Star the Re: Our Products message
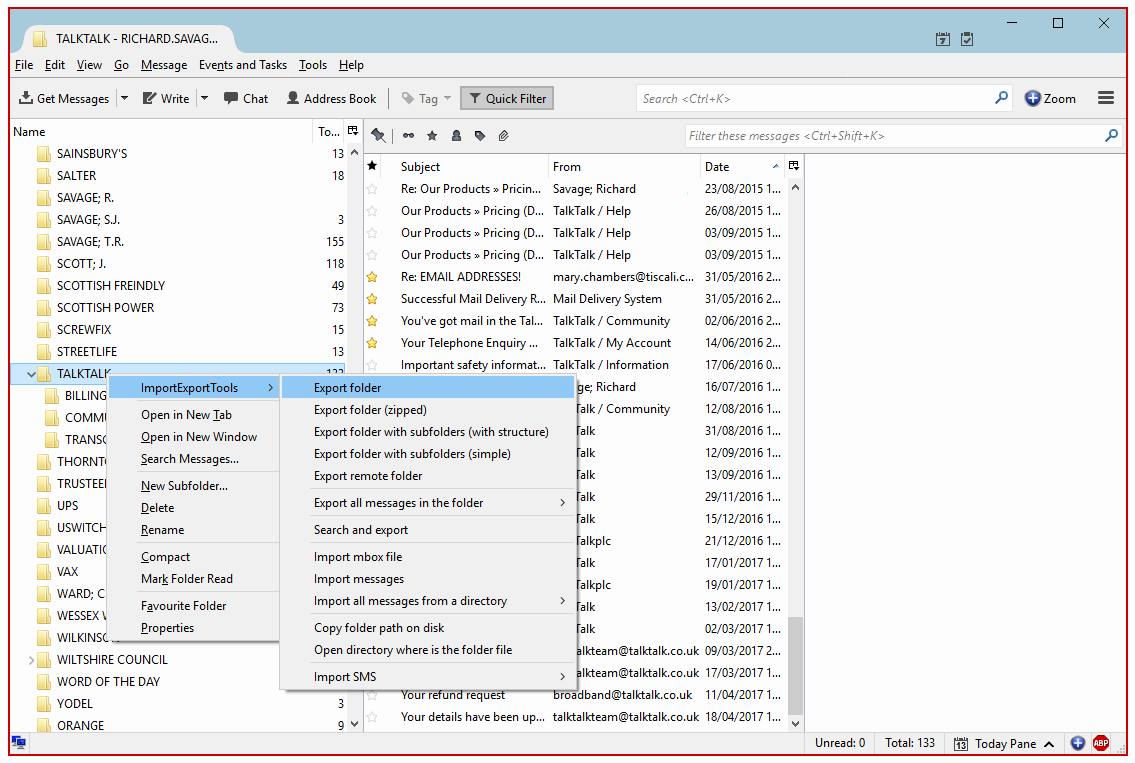The height and width of the screenshot is (763, 1135). 372,189
